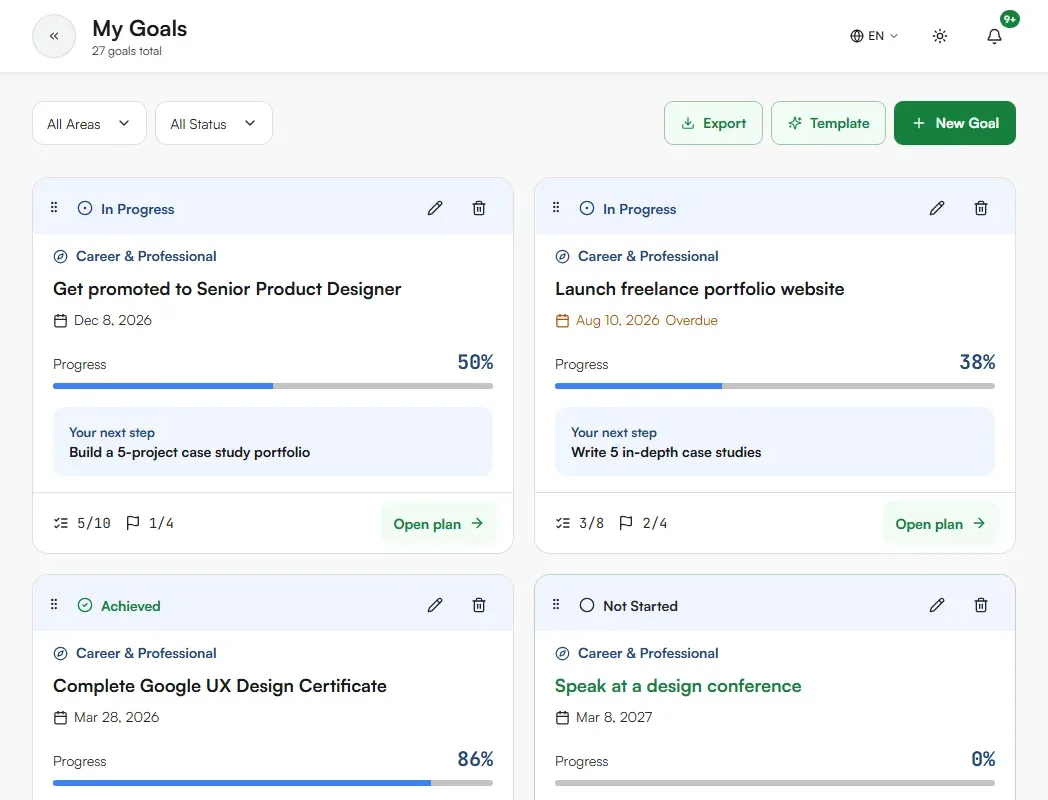Delete the Senior Product Designer goal
The width and height of the screenshot is (1048, 800).
[x=479, y=208]
